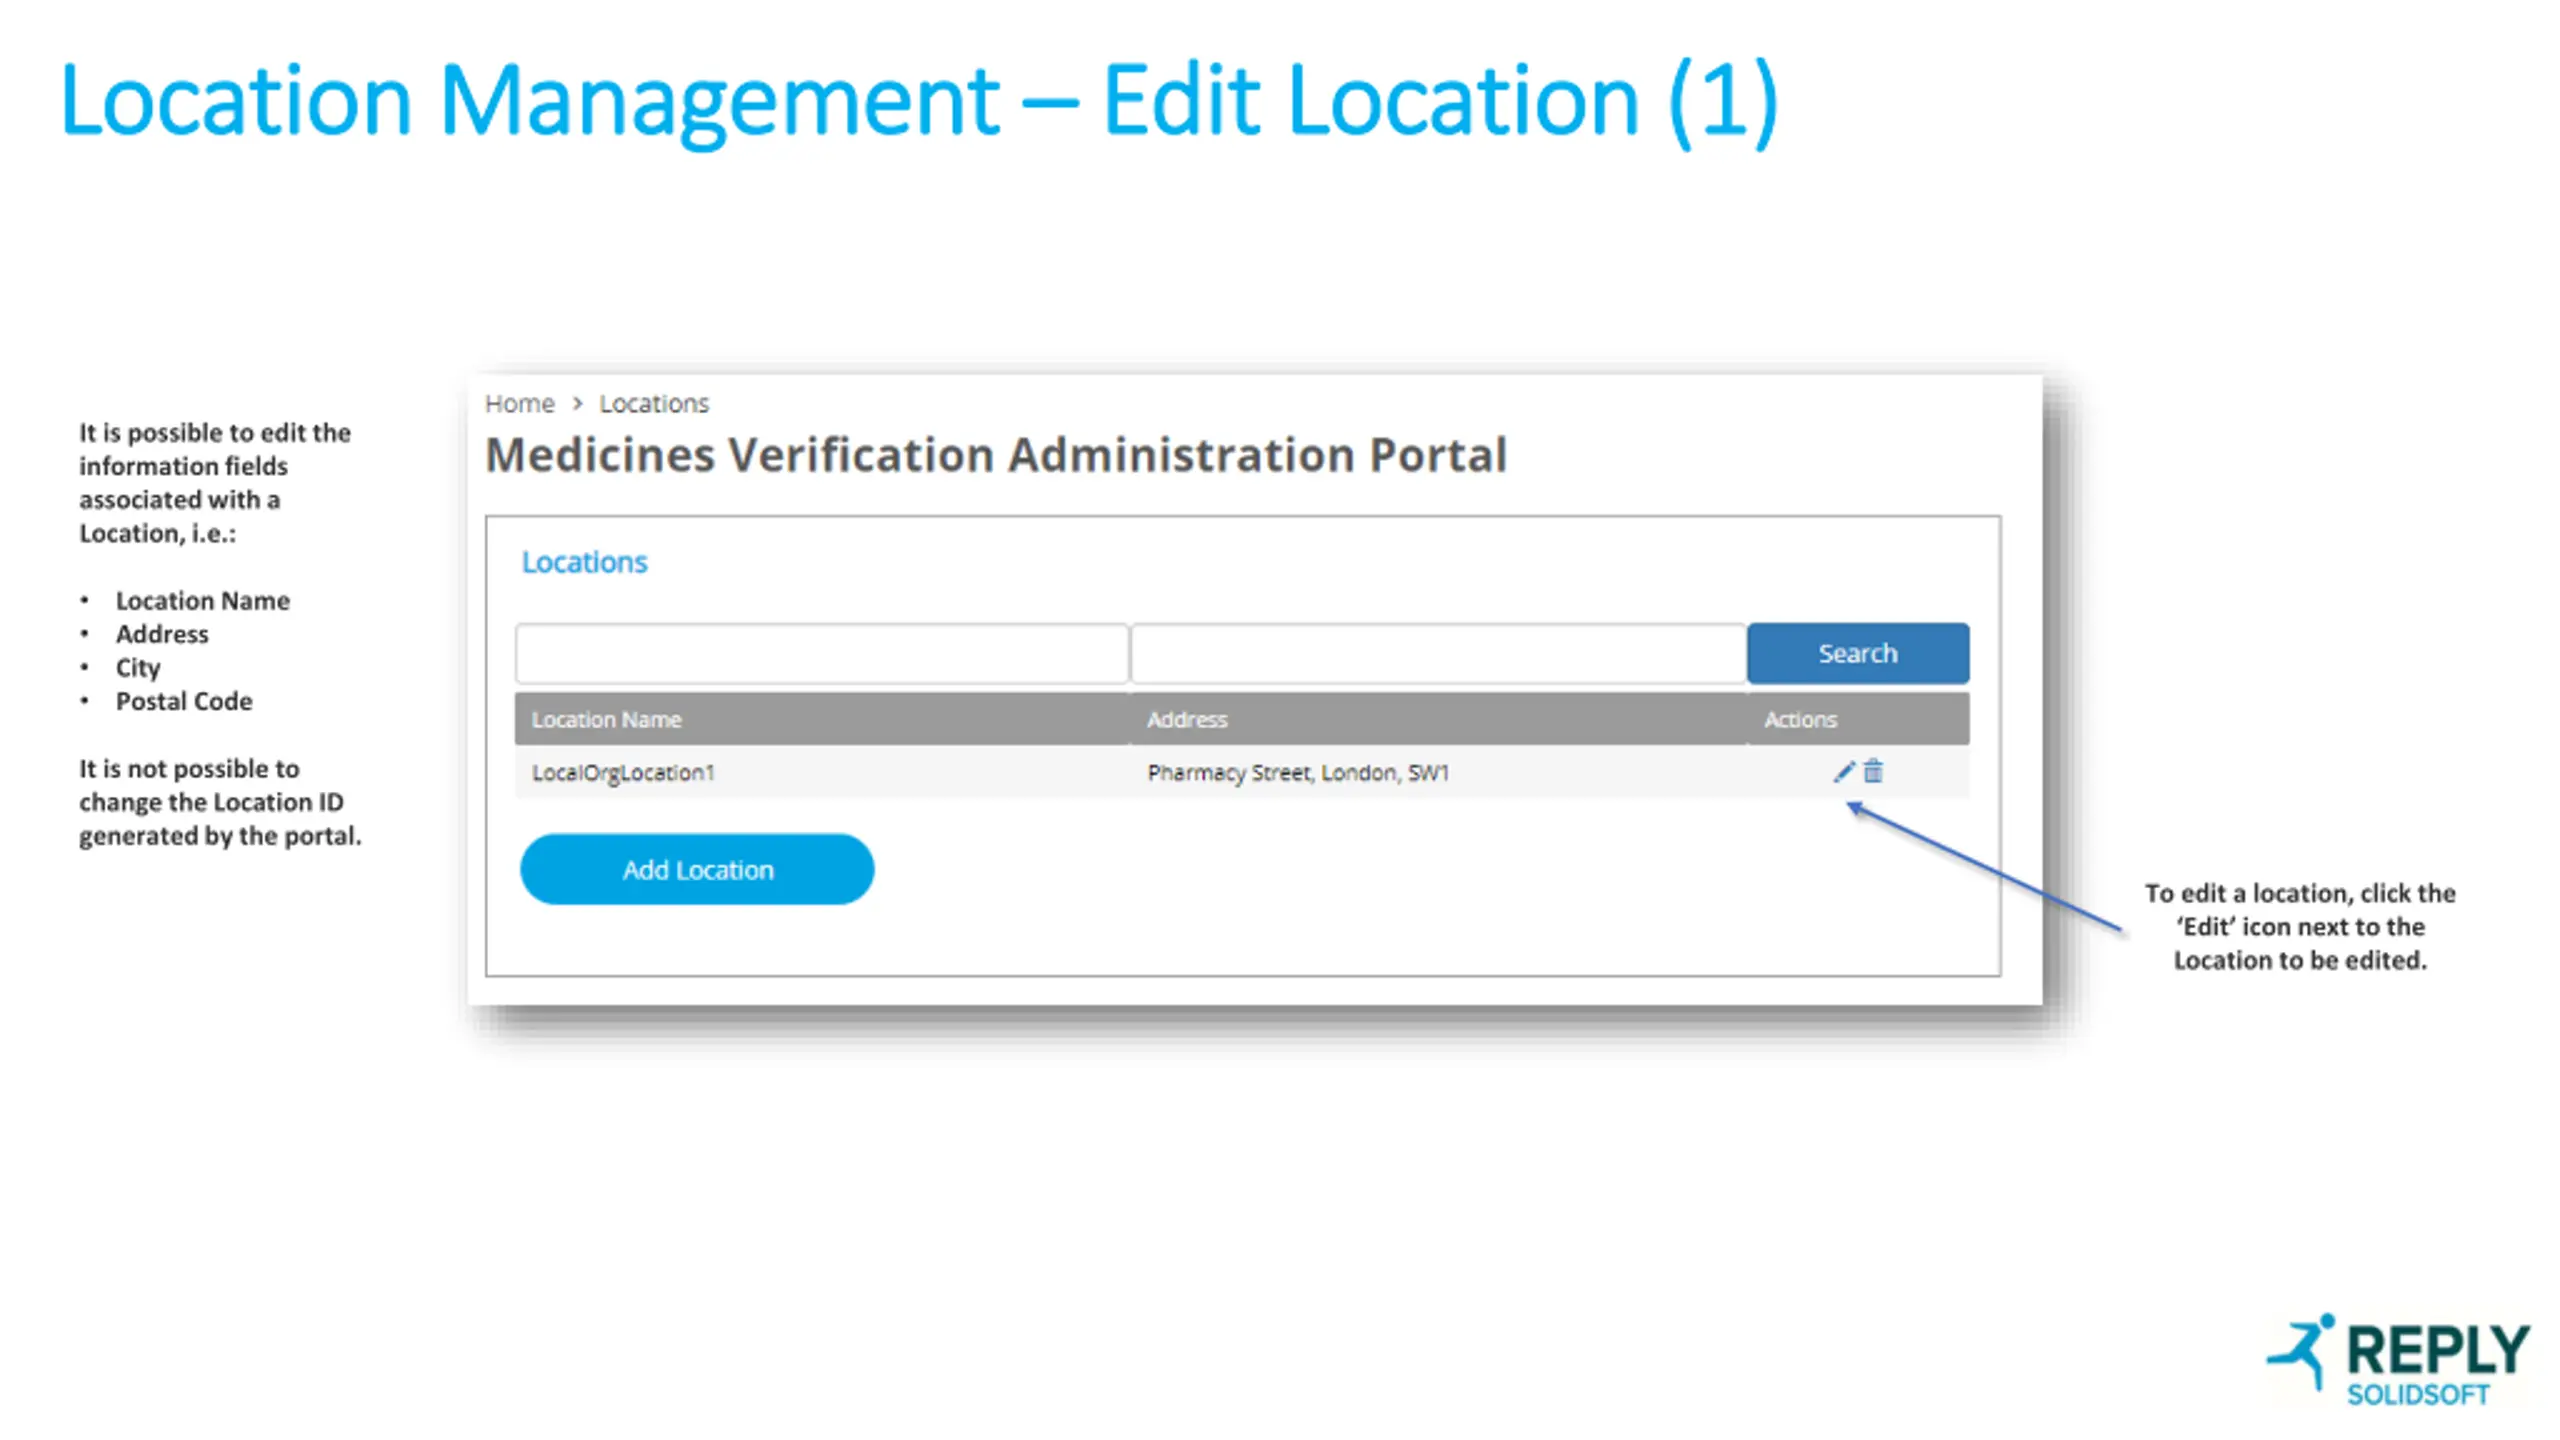The width and height of the screenshot is (2560, 1440).
Task: Click the pencil Edit icon for LocalOrgLocation1
Action: point(1843,772)
